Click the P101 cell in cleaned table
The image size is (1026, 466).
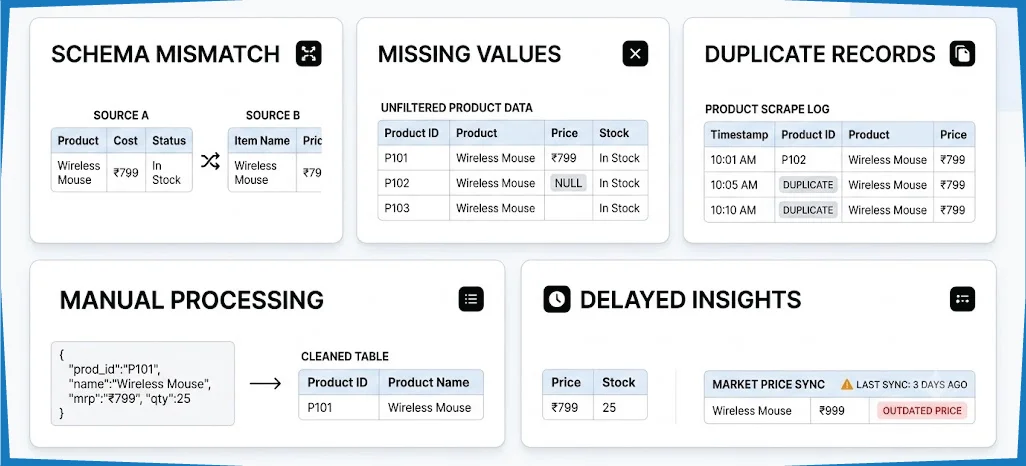click(338, 407)
